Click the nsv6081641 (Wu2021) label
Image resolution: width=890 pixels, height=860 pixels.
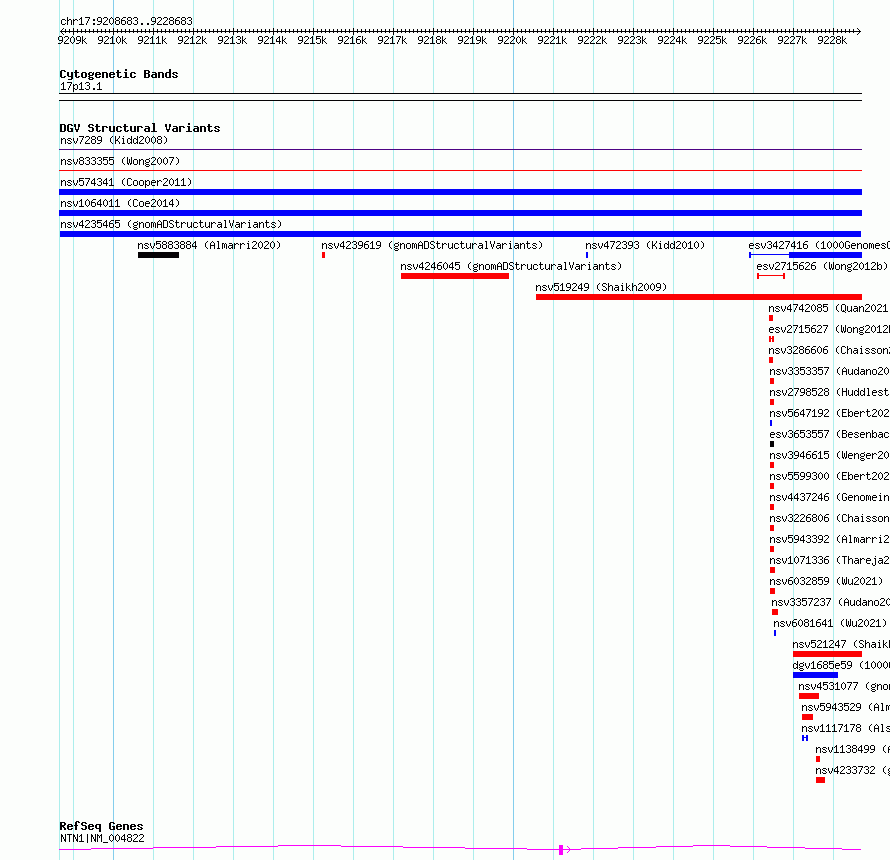[x=830, y=623]
